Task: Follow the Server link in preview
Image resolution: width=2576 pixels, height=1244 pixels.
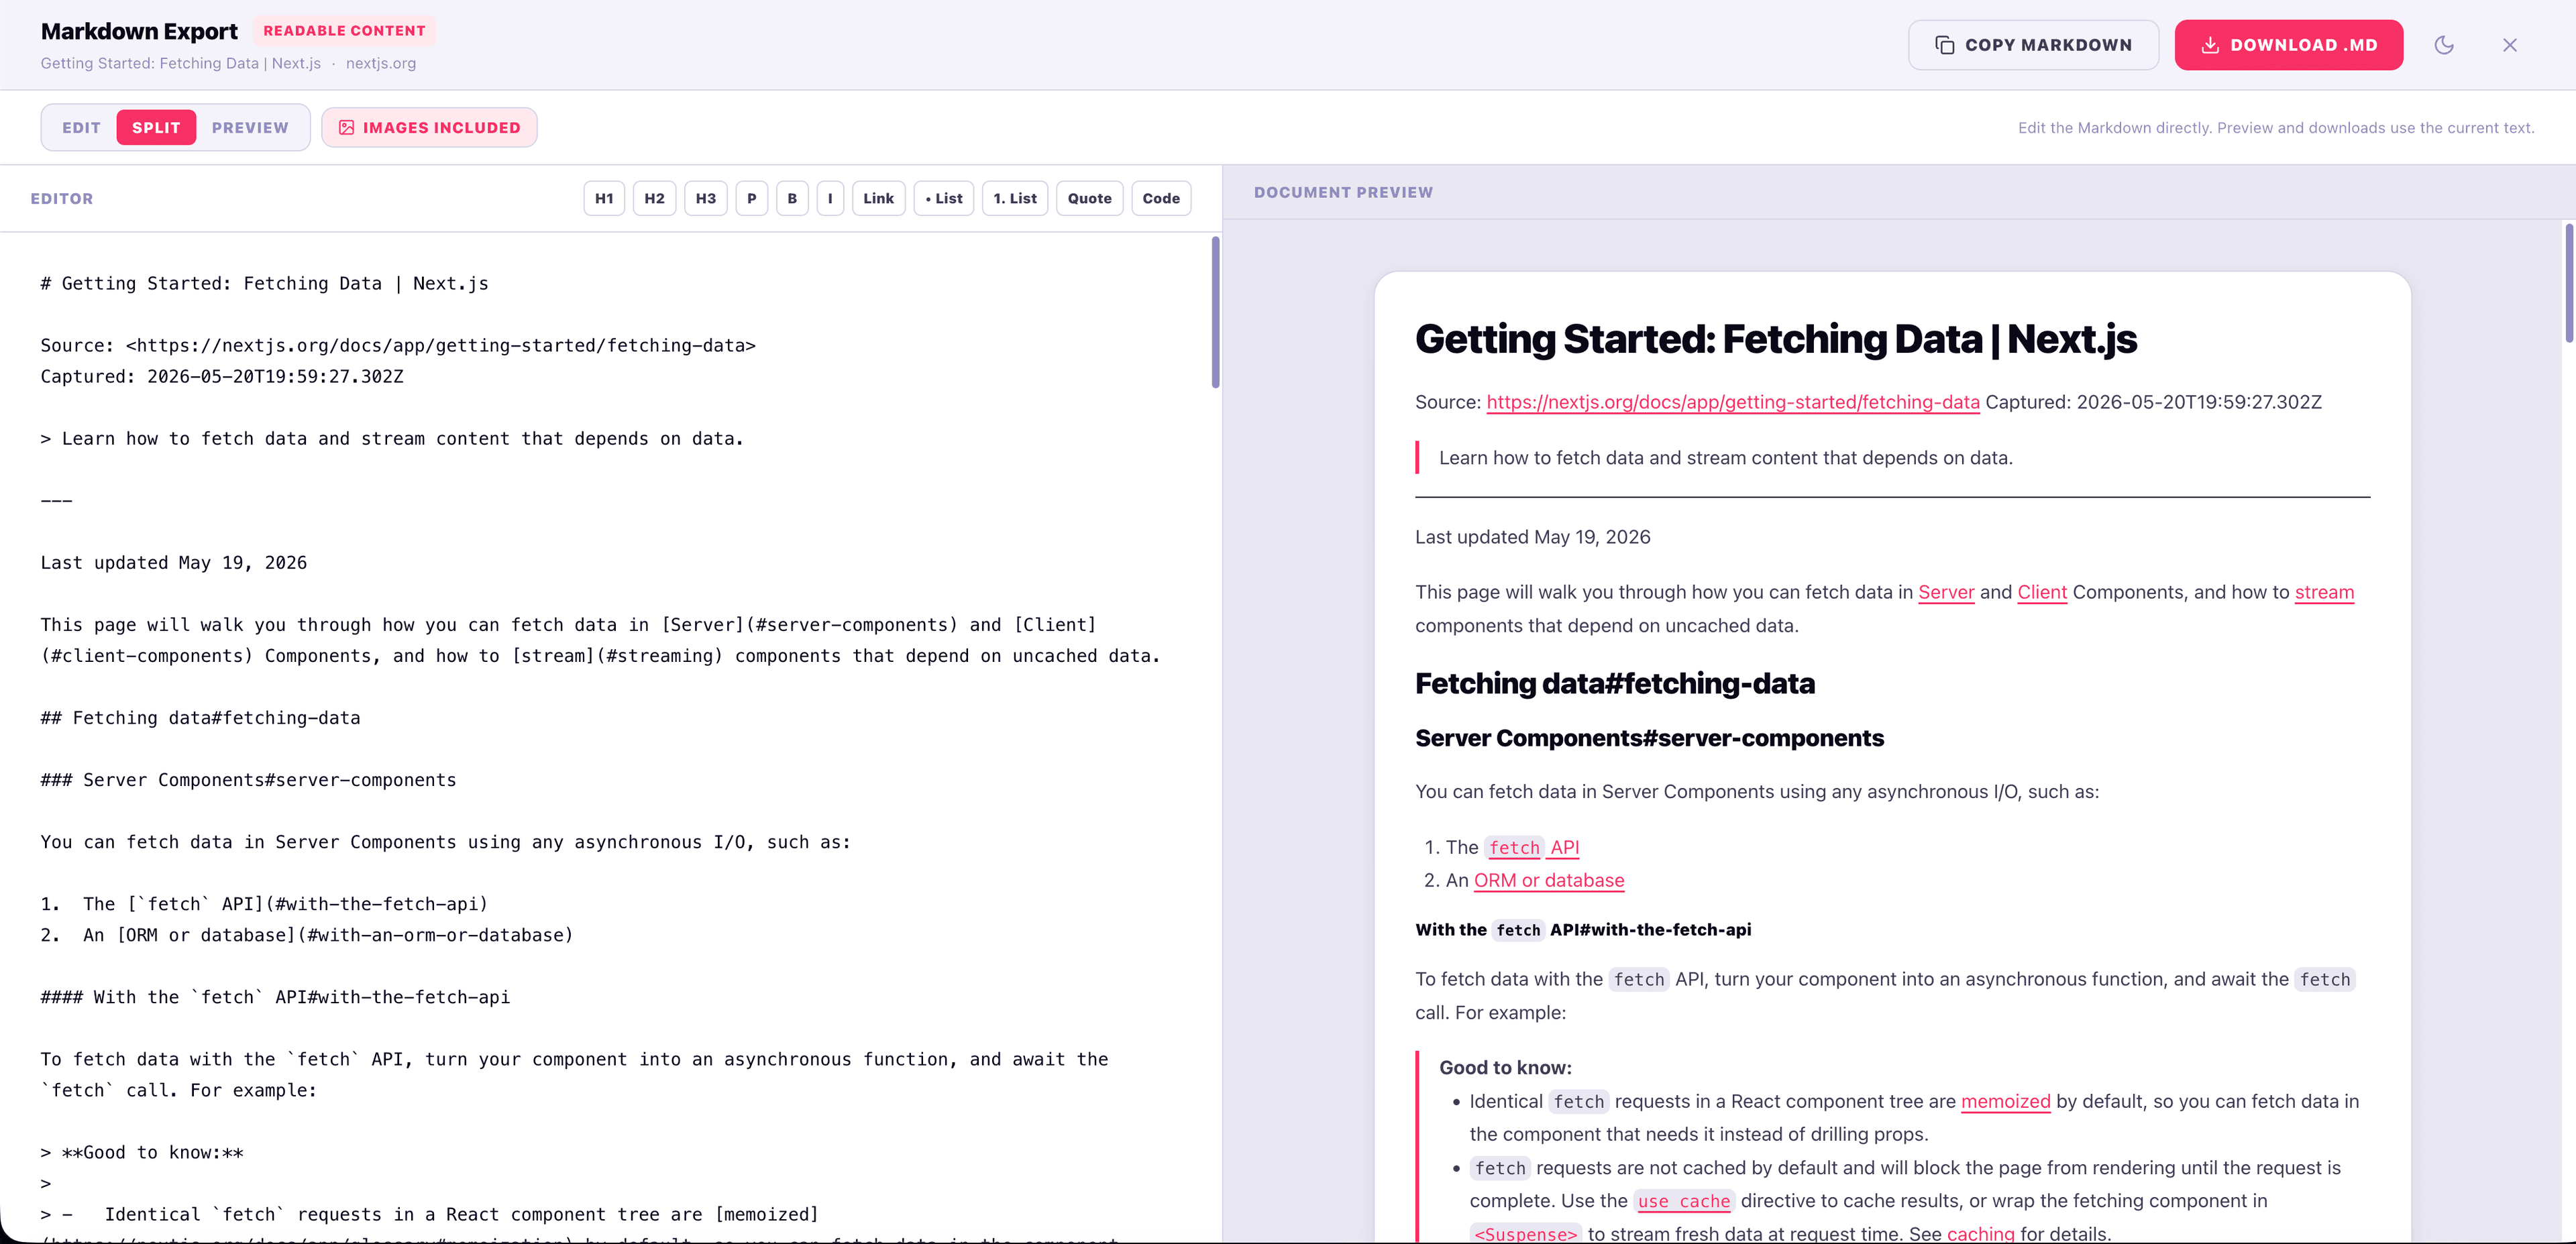Action: (1946, 592)
